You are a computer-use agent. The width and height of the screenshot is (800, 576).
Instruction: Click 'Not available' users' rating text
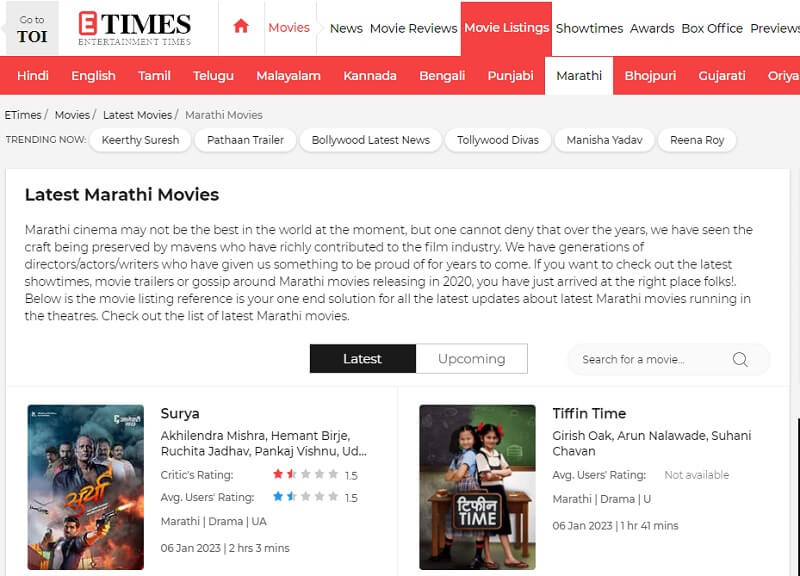(x=696, y=475)
